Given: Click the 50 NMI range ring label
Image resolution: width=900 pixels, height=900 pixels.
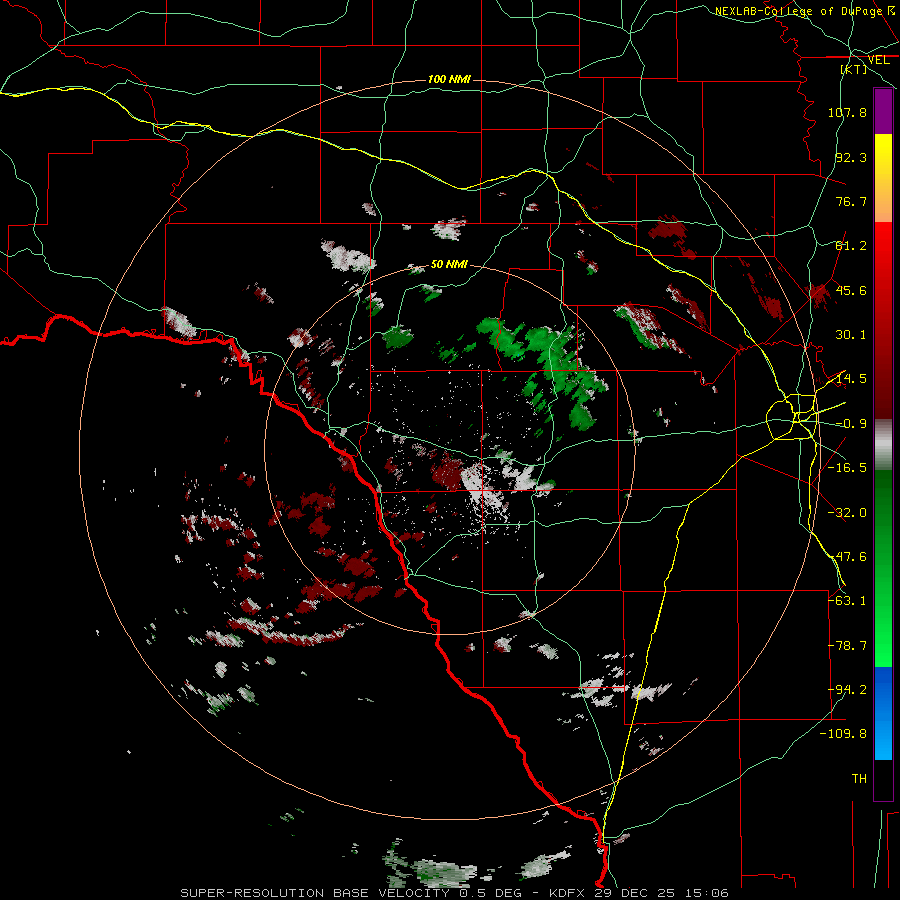Looking at the screenshot, I should point(449,264).
